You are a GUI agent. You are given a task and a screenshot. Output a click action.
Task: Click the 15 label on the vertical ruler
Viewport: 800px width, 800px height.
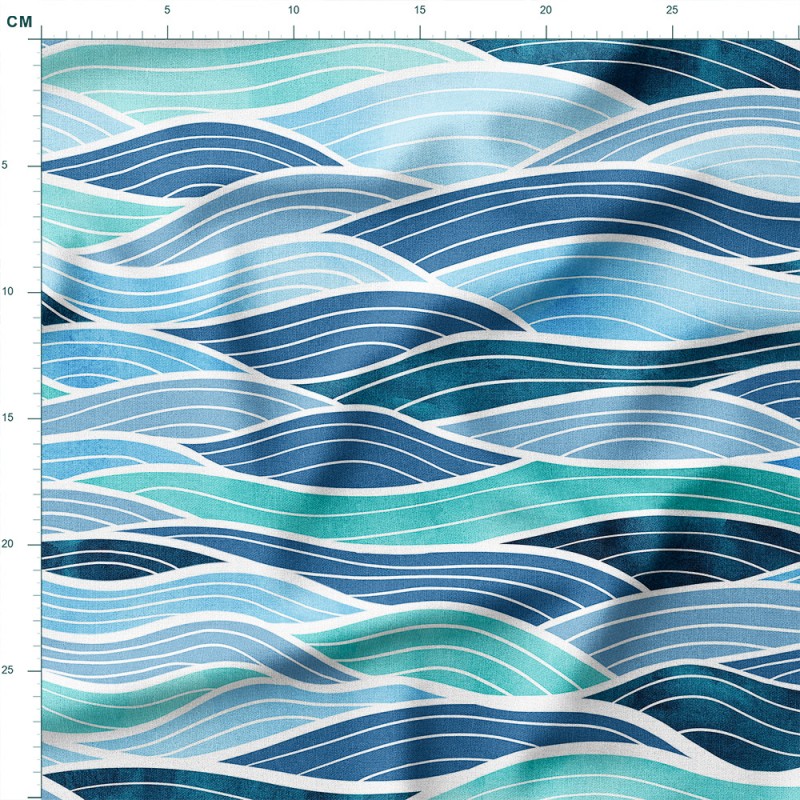7,418
